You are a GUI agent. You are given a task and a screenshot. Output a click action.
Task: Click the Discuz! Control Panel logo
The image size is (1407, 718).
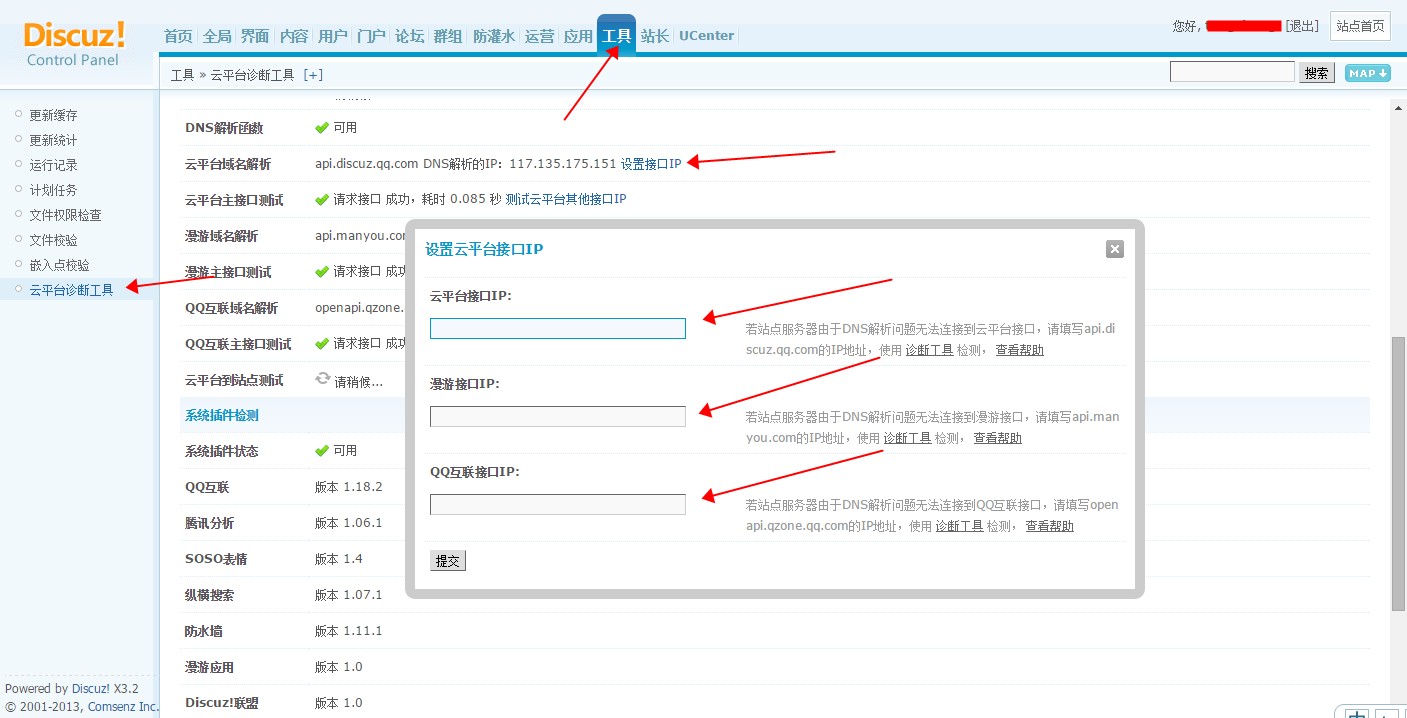[74, 44]
